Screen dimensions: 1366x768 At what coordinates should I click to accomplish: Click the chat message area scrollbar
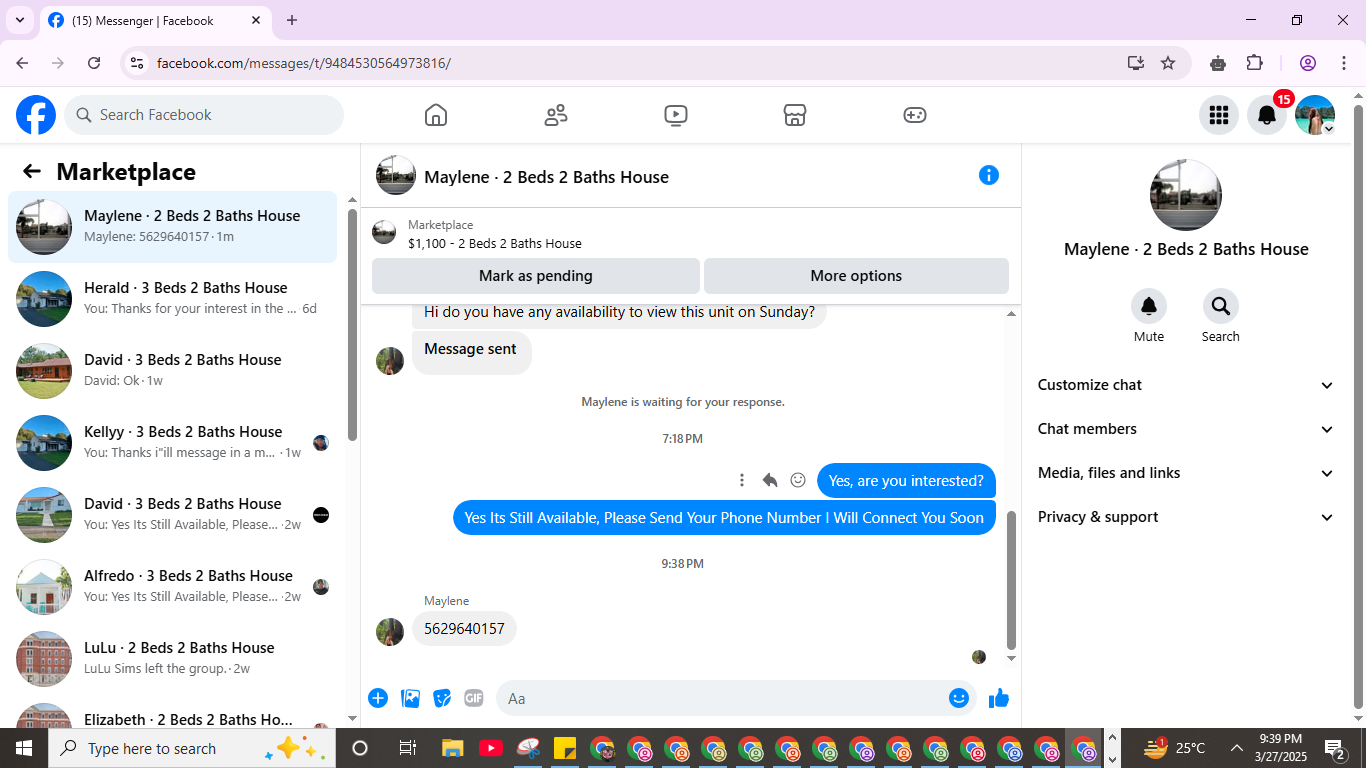pyautogui.click(x=1011, y=580)
